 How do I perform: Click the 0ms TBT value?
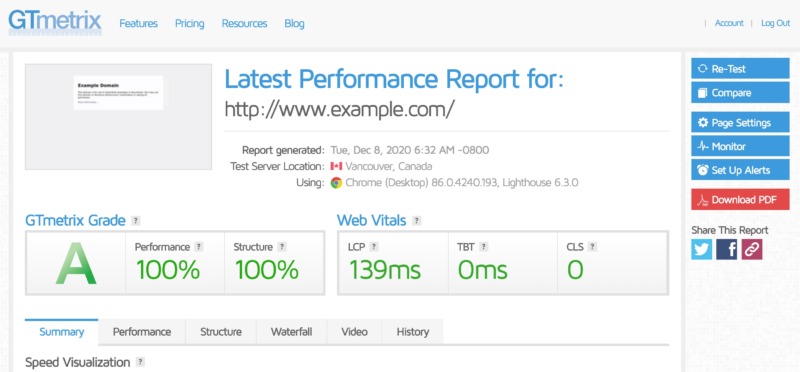(x=483, y=270)
